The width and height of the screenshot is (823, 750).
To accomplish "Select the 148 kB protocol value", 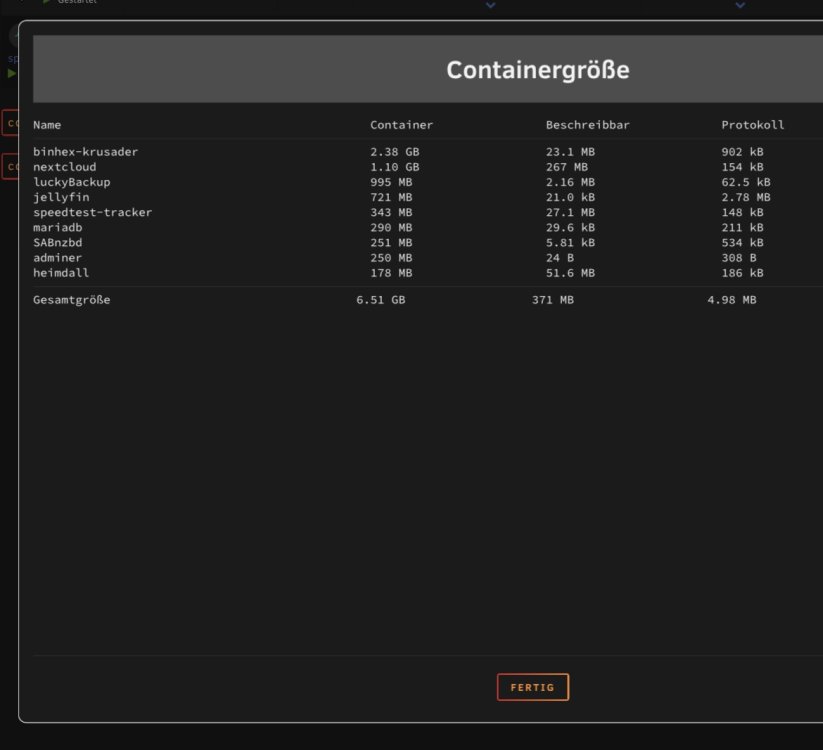I will coord(743,213).
